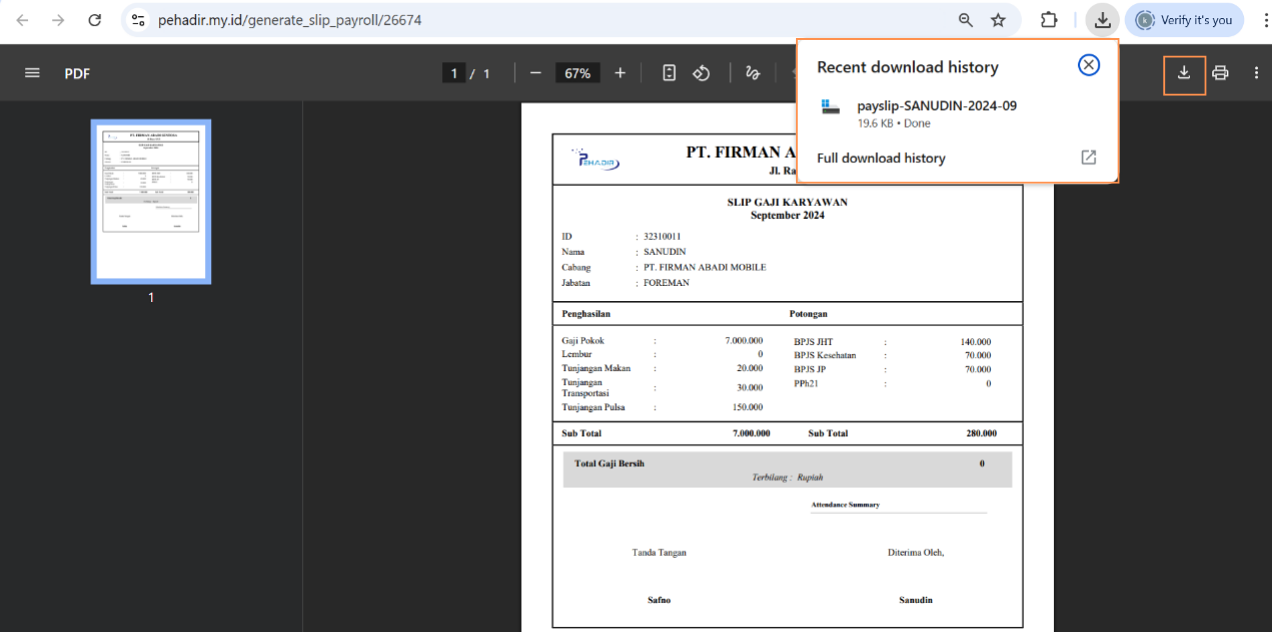
Task: Select the annotation drawing tool
Action: point(752,72)
